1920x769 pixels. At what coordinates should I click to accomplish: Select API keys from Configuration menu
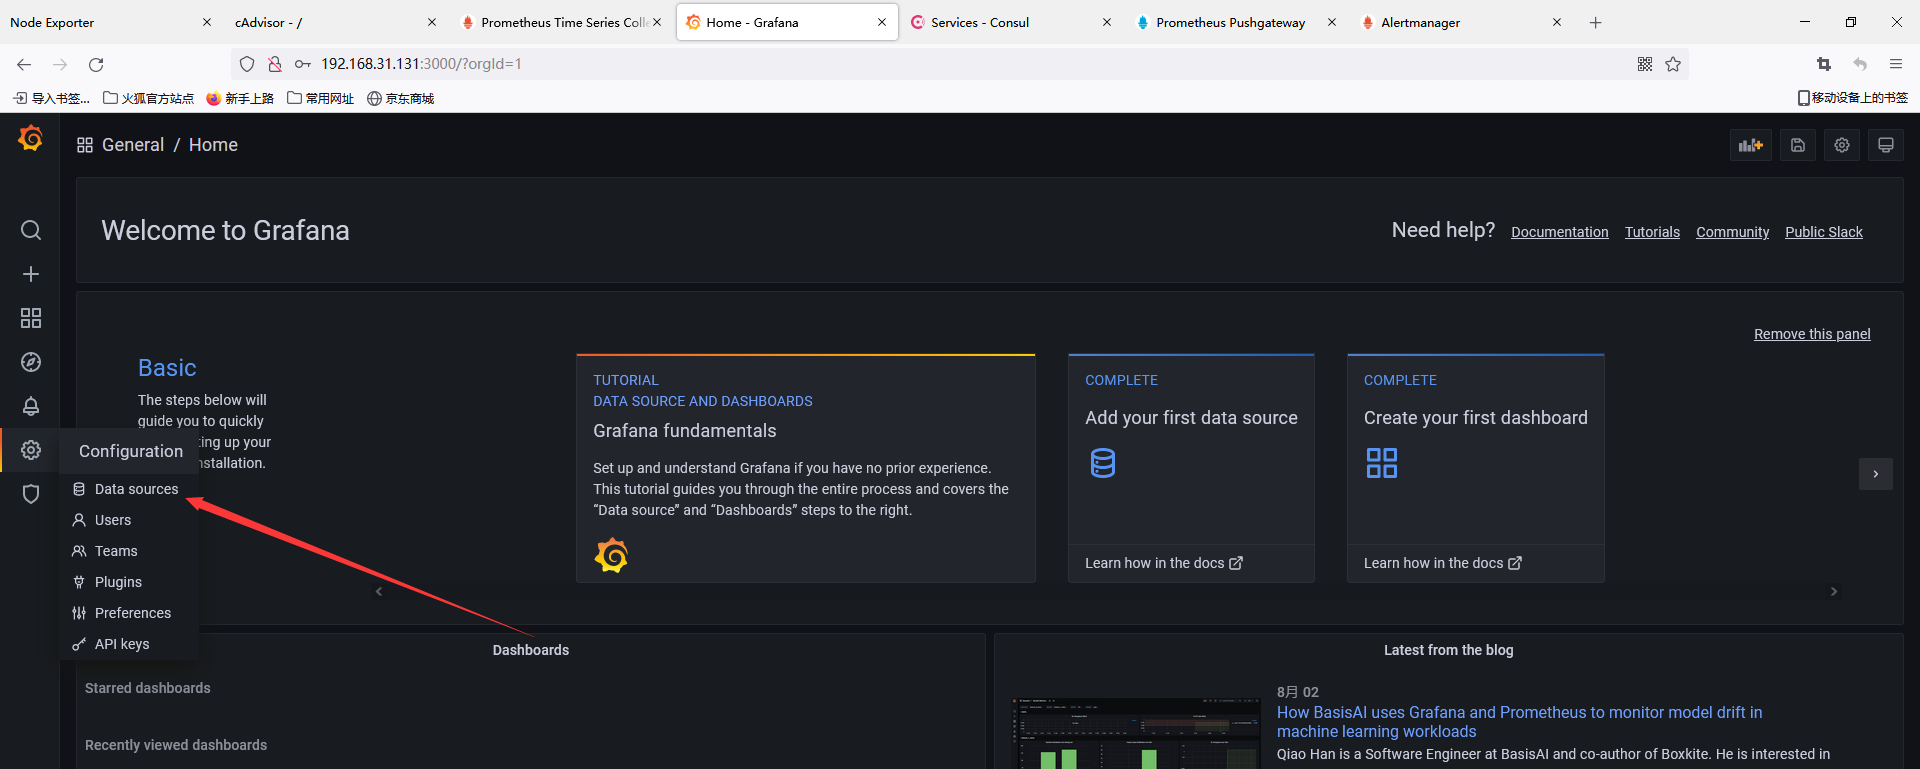129,644
